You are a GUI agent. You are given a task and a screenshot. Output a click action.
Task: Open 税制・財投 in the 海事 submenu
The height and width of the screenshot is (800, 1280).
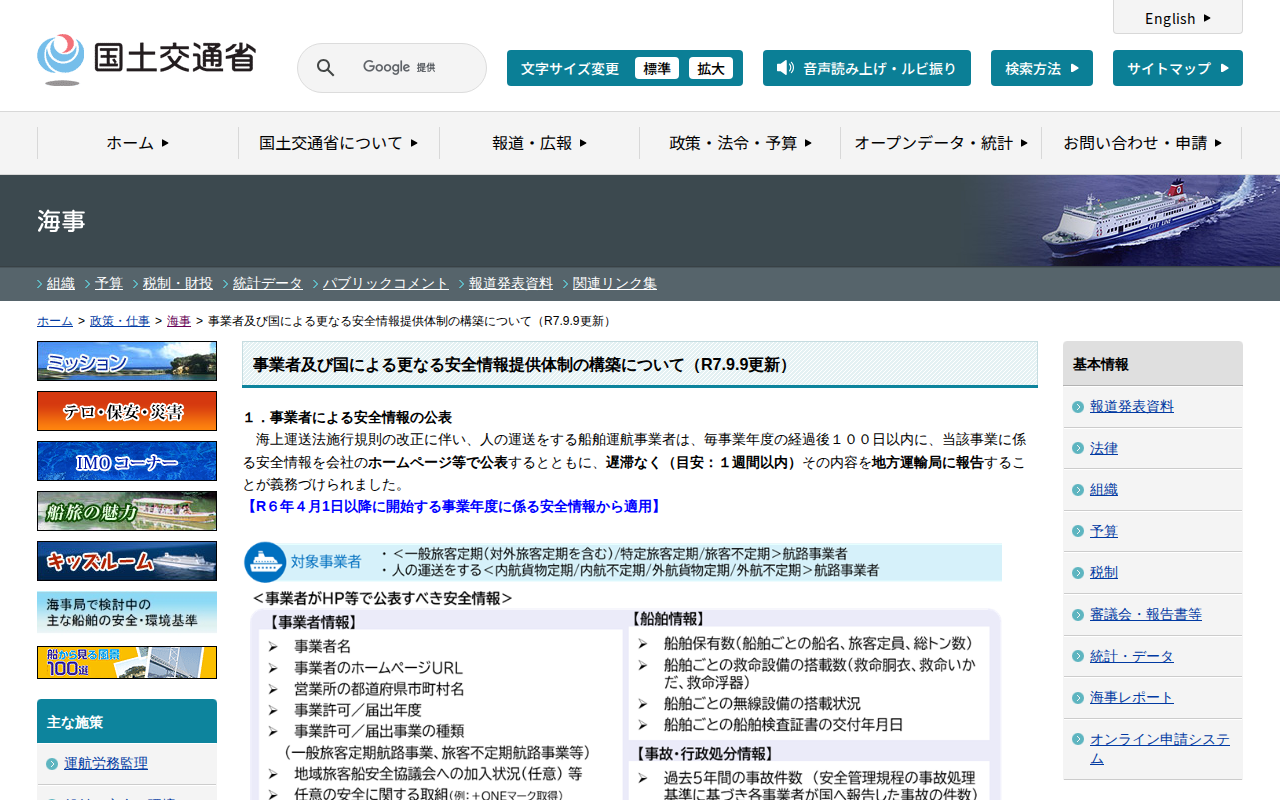(x=178, y=283)
